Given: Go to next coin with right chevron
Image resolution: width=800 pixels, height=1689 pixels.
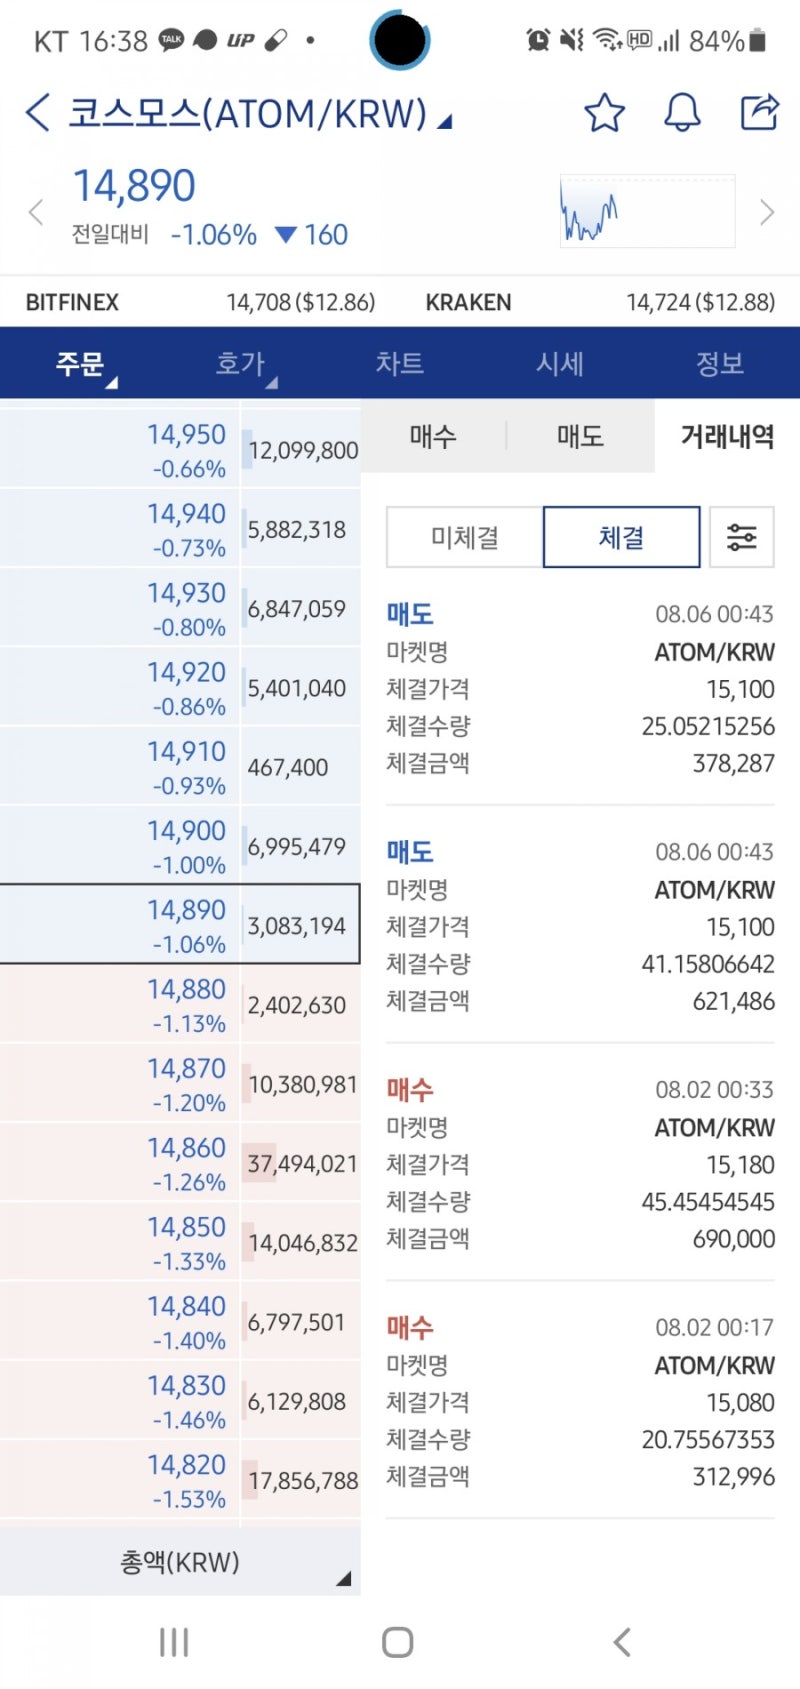Looking at the screenshot, I should tap(767, 213).
